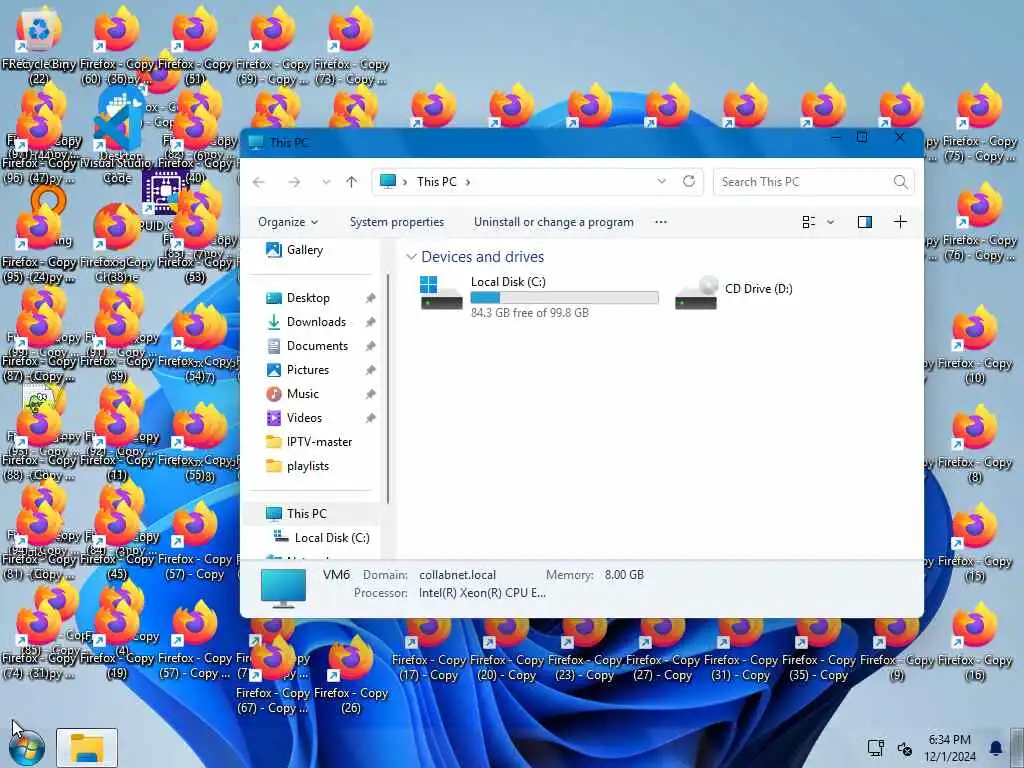Open Documents in navigation pane

coord(317,346)
